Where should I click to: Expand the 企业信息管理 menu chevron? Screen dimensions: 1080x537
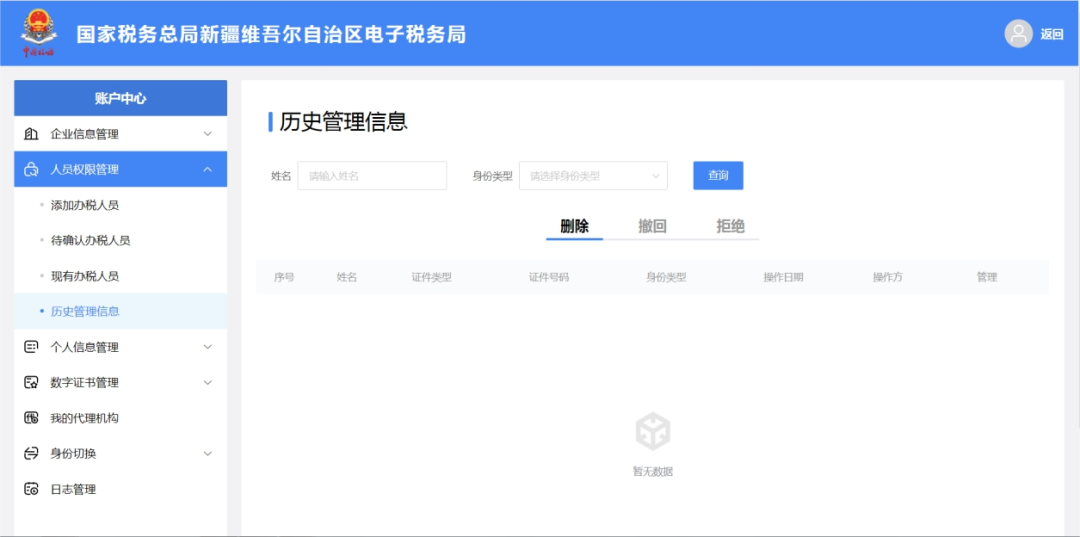[x=208, y=134]
